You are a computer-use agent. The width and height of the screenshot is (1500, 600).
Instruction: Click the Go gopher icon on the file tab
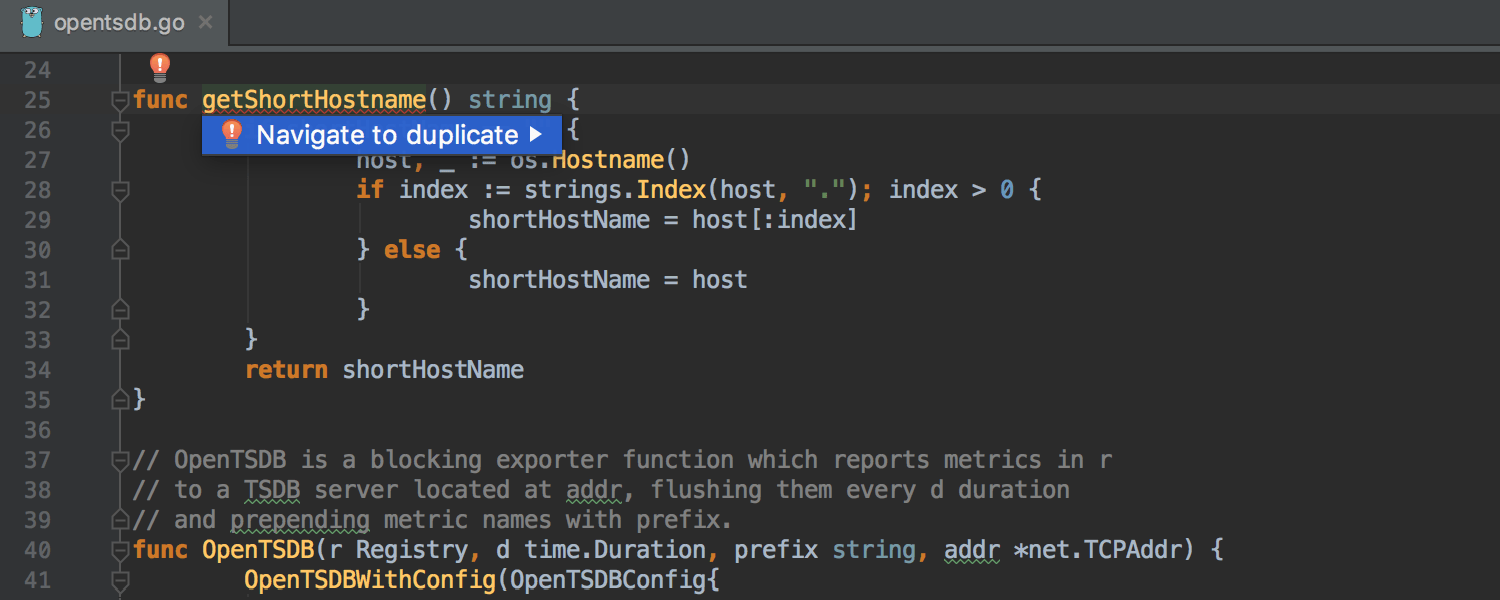click(32, 22)
